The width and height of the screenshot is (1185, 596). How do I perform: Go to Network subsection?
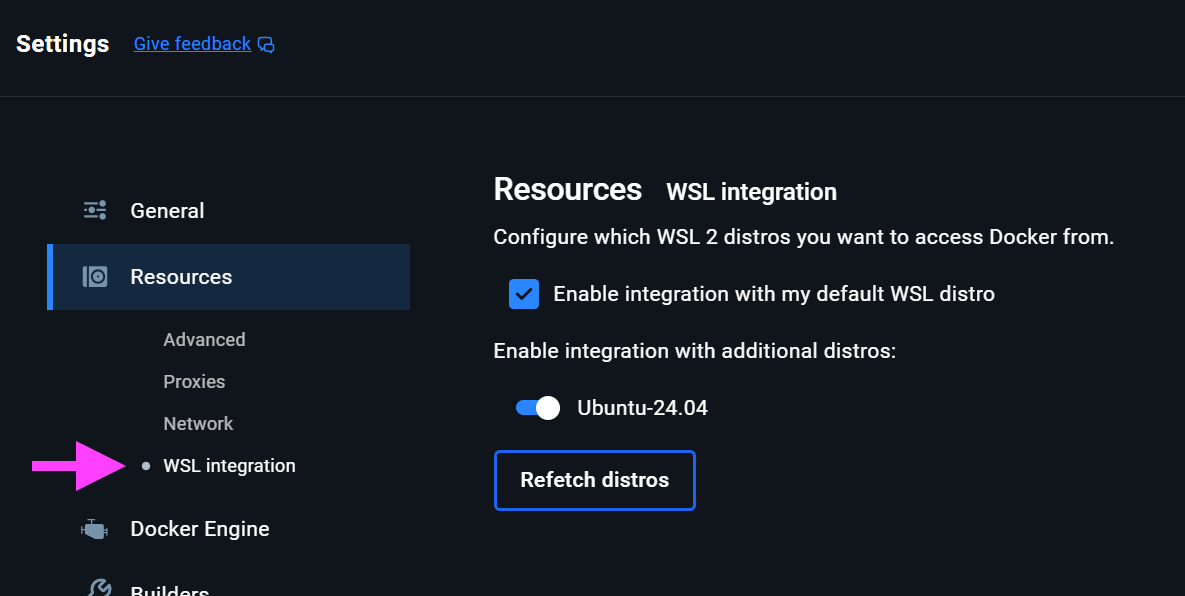point(198,424)
